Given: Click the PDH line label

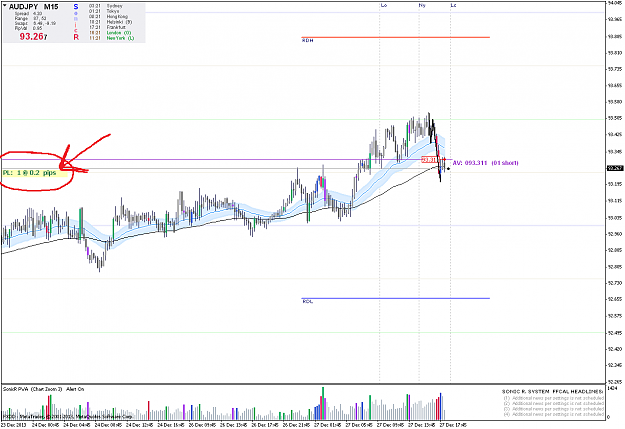Looking at the screenshot, I should [307, 41].
